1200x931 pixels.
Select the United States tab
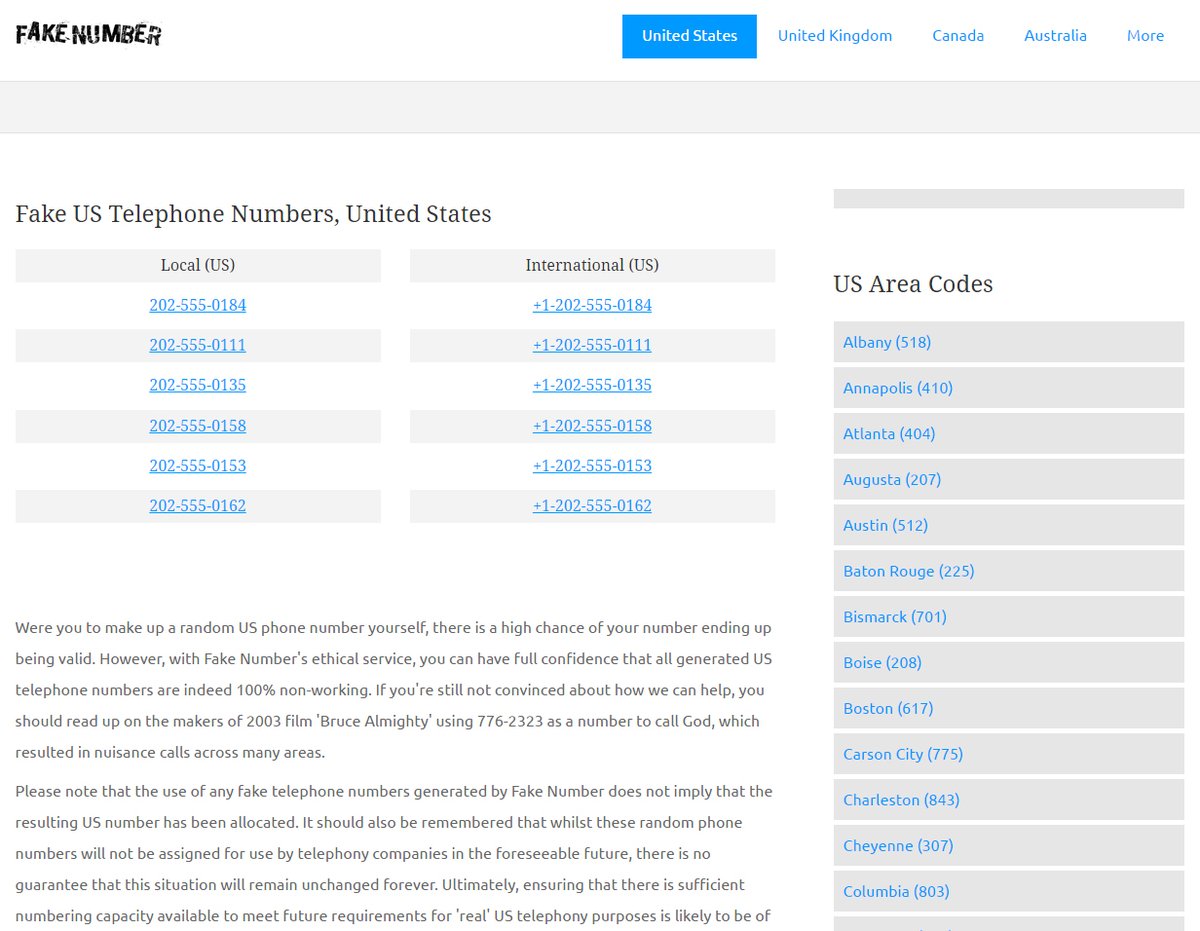click(689, 36)
